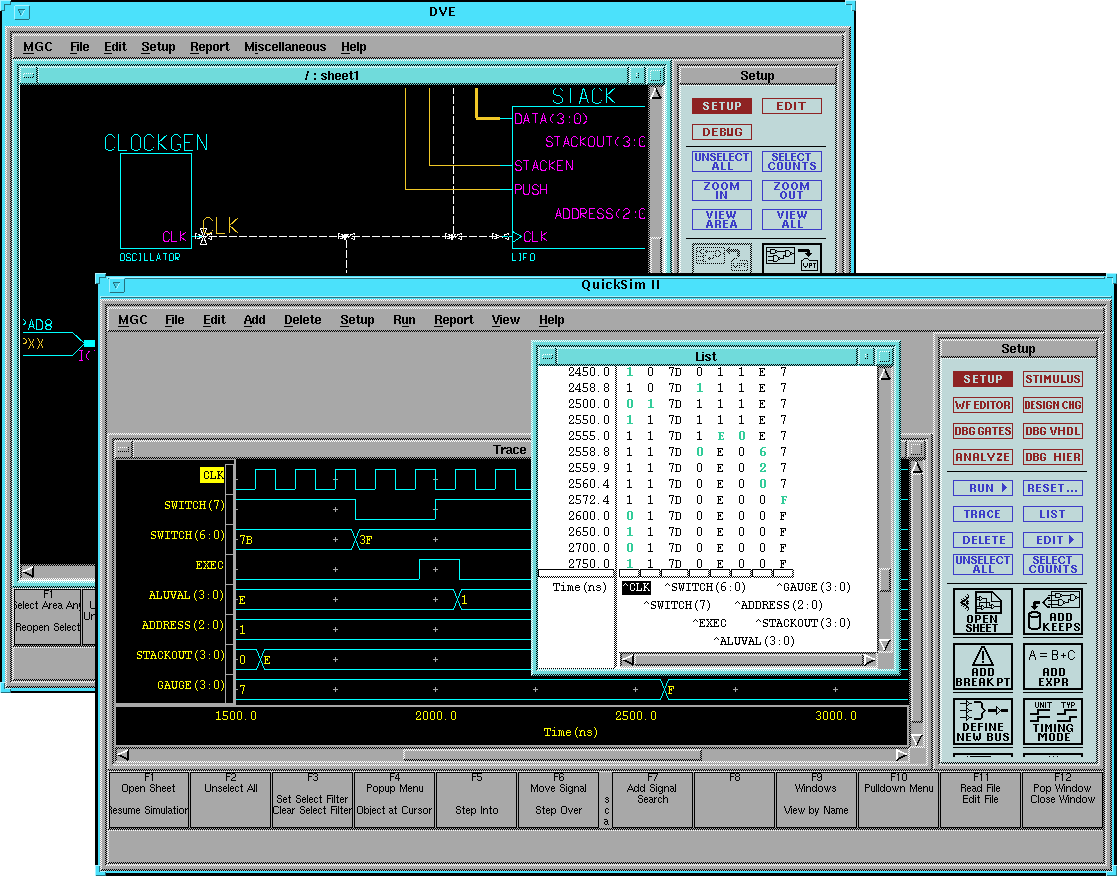Click the List window vertical scrollbar thumb
Image resolution: width=1117 pixels, height=876 pixels.
pos(885,580)
